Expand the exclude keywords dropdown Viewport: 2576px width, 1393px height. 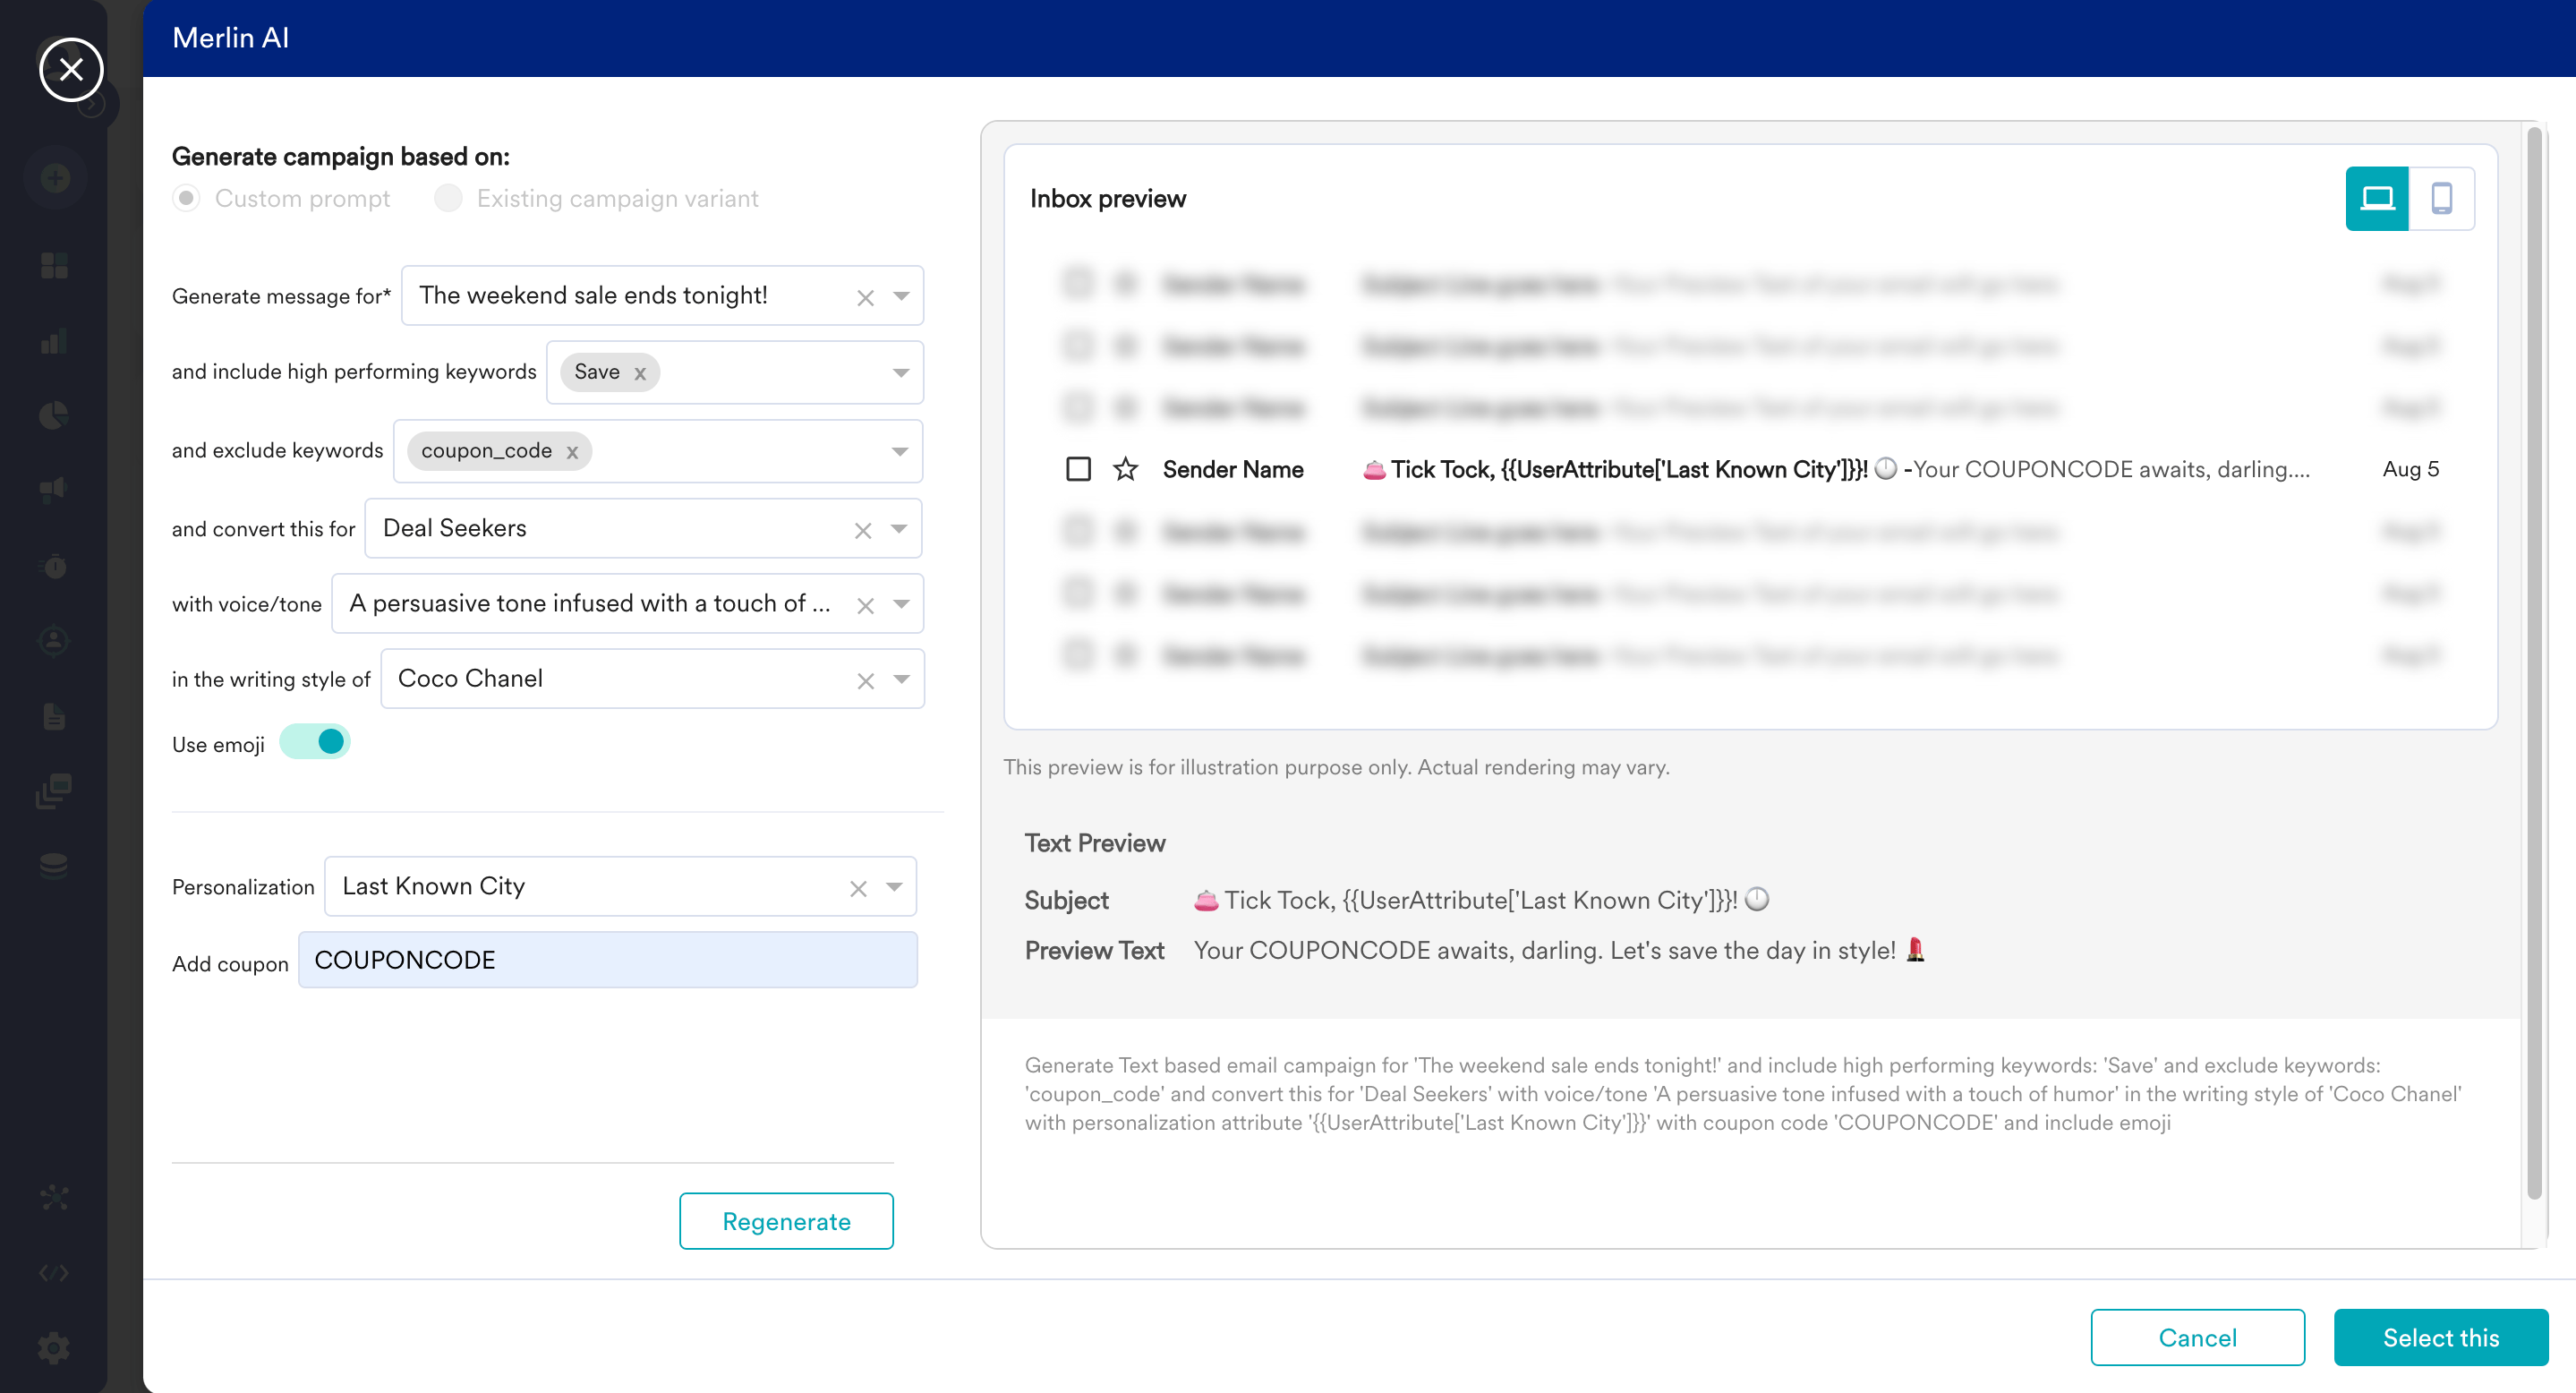[900, 452]
